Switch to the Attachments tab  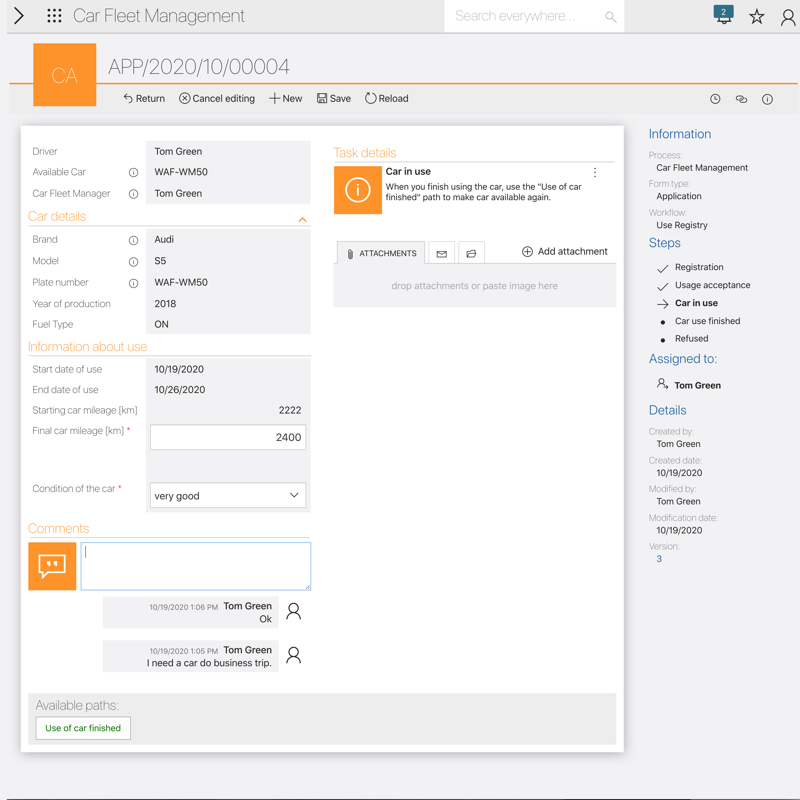tap(380, 253)
